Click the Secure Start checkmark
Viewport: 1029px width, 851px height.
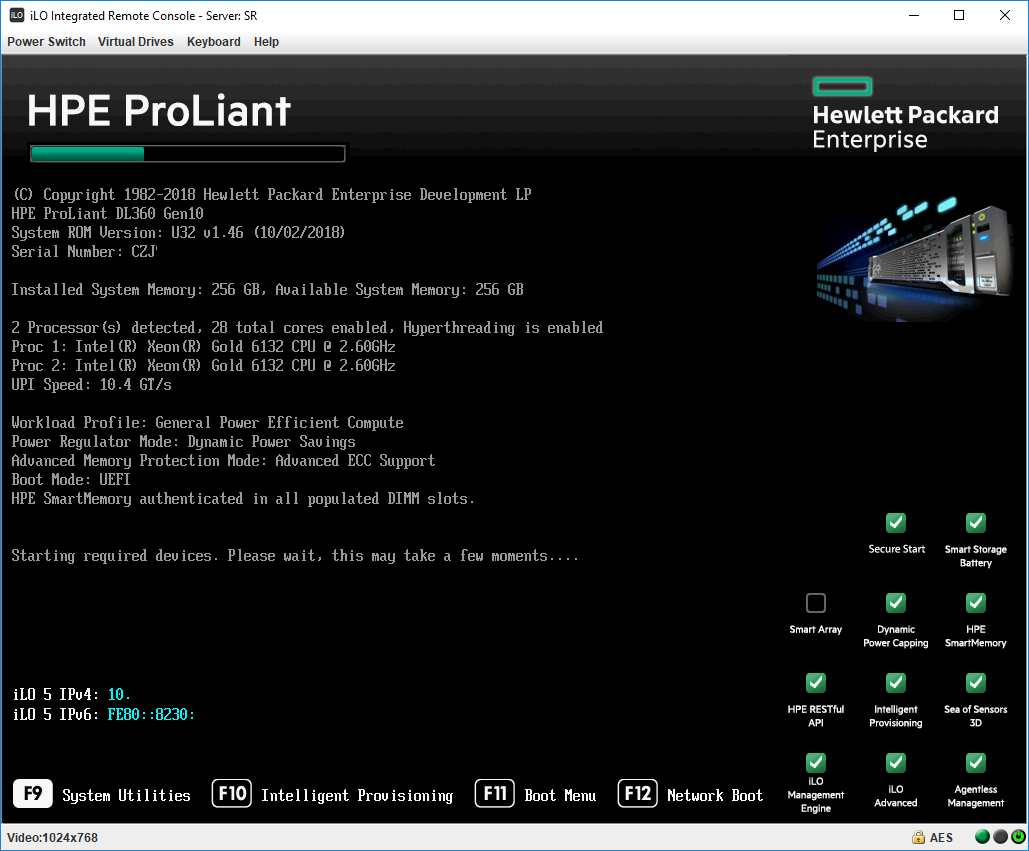896,523
